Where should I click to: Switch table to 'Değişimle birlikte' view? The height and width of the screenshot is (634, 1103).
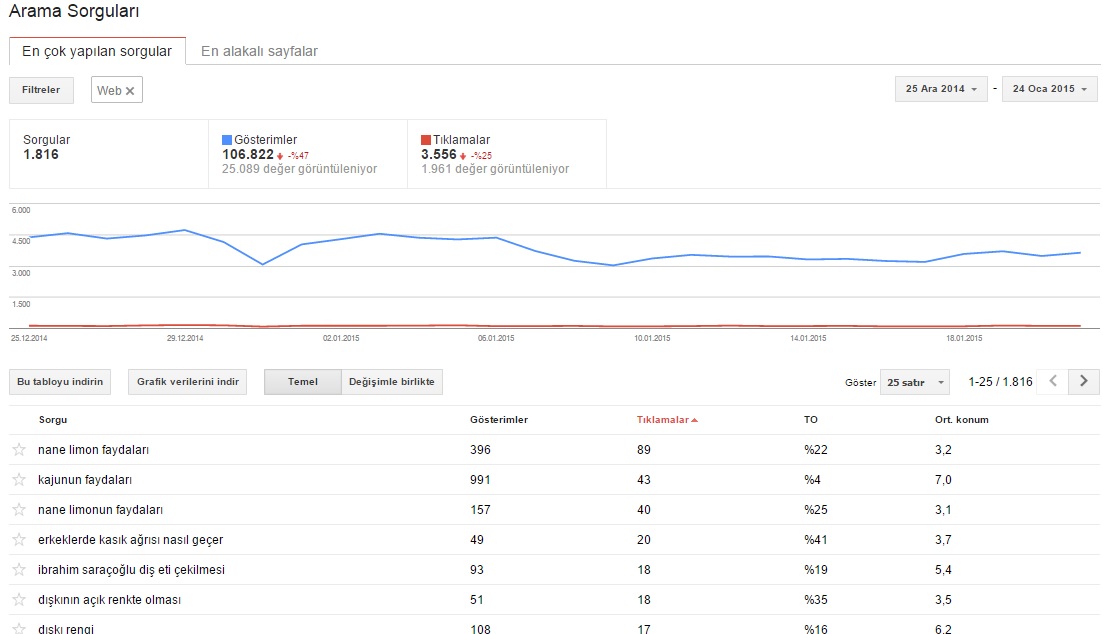(x=391, y=382)
